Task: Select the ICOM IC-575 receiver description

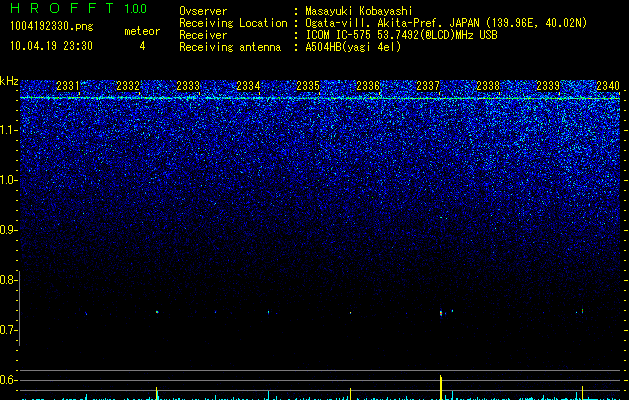Action: point(401,35)
